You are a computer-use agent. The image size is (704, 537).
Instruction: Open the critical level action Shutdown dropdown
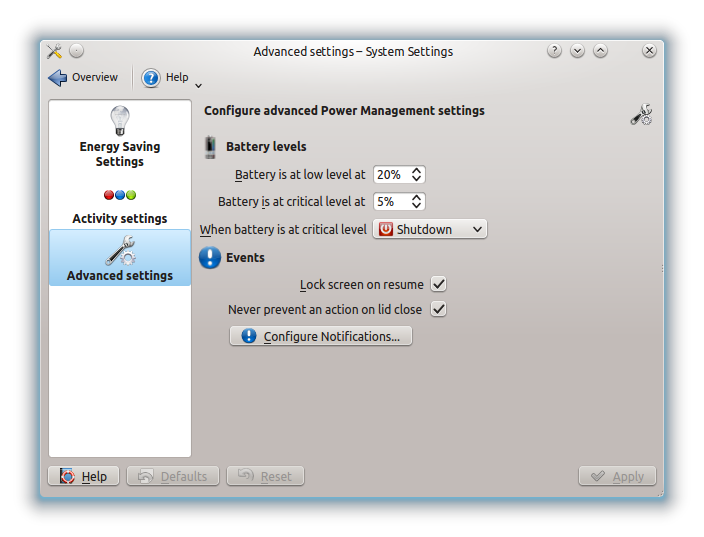[430, 229]
